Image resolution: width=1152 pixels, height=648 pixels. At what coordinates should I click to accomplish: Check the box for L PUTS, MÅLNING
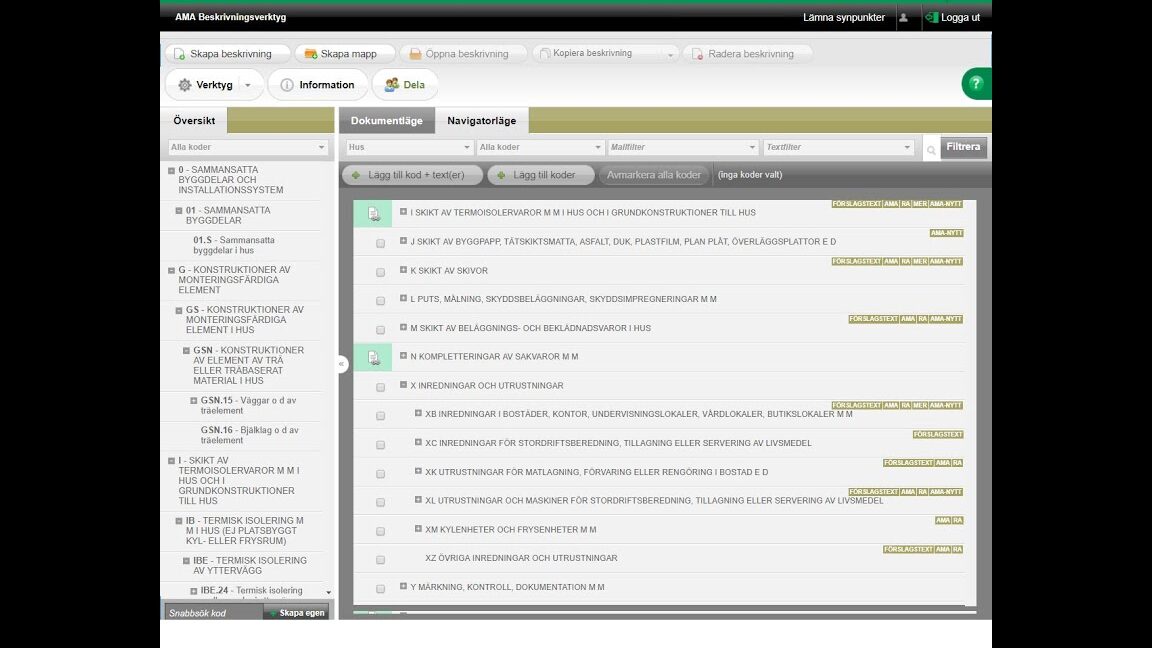click(x=381, y=300)
